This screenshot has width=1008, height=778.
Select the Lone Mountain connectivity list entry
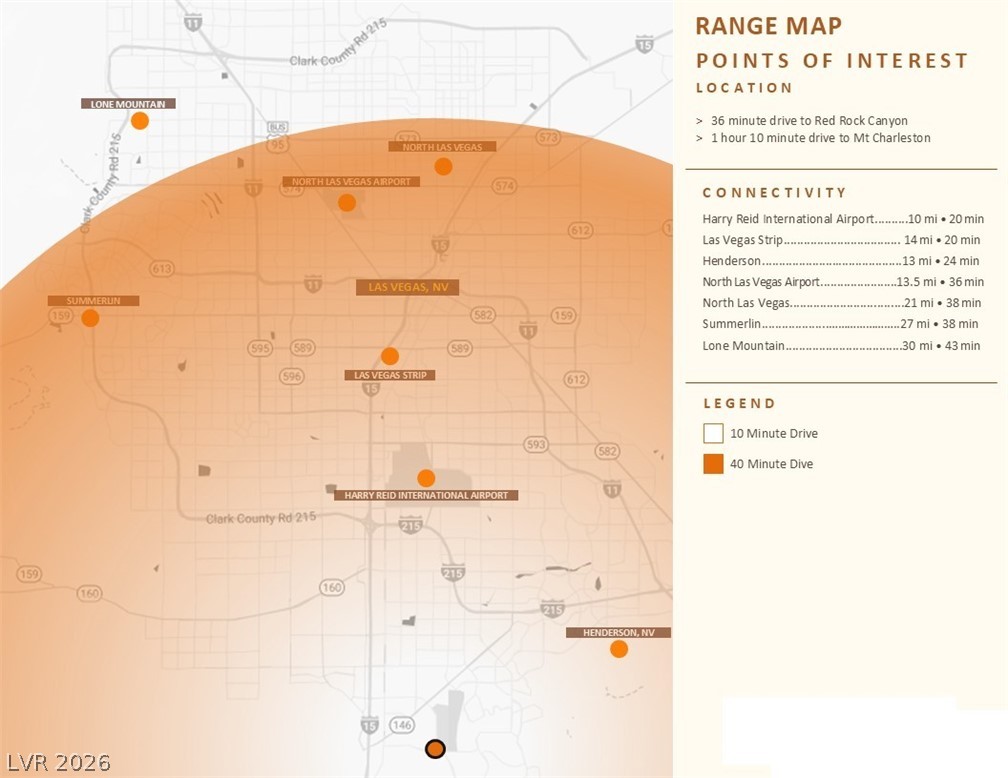coord(841,346)
